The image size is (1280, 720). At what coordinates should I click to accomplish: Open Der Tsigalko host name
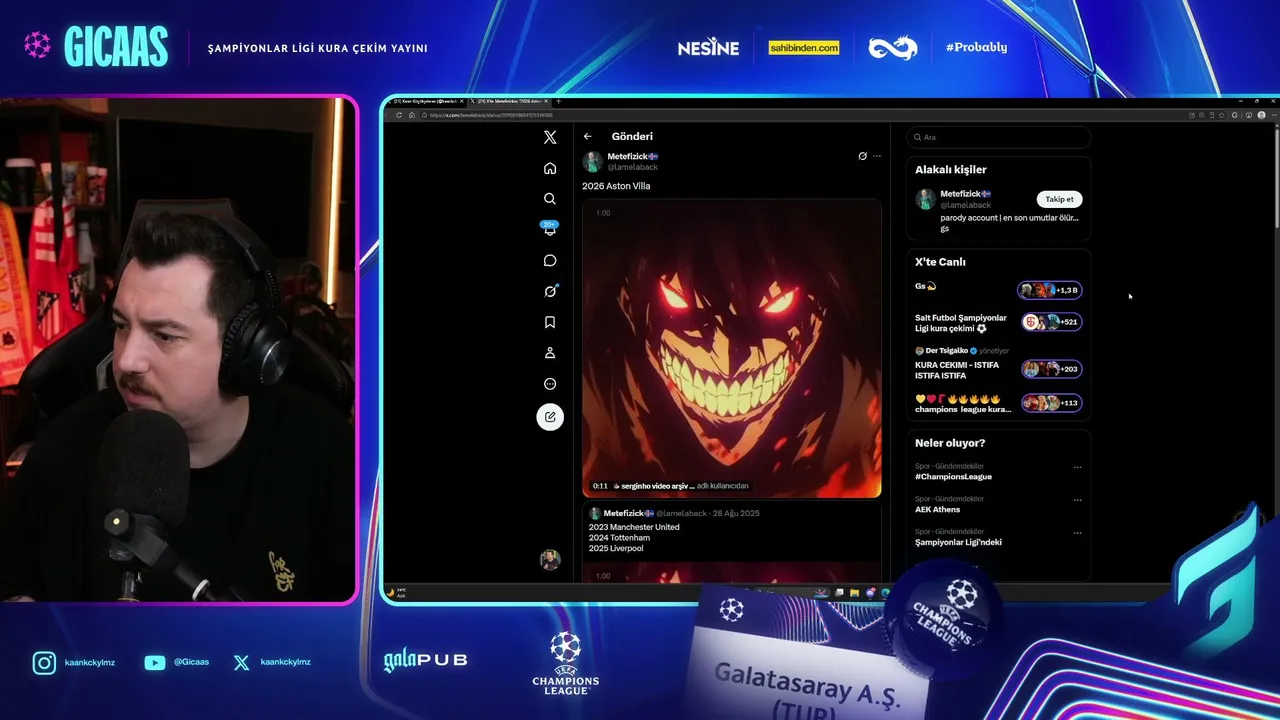coord(947,351)
